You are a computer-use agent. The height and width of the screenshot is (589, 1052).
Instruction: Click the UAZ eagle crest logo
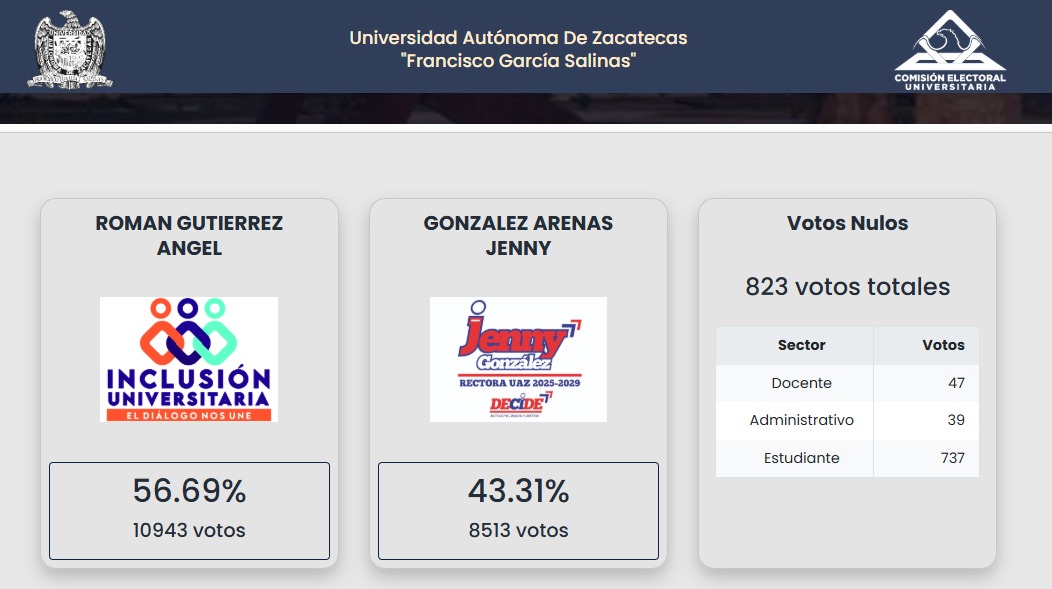click(70, 49)
